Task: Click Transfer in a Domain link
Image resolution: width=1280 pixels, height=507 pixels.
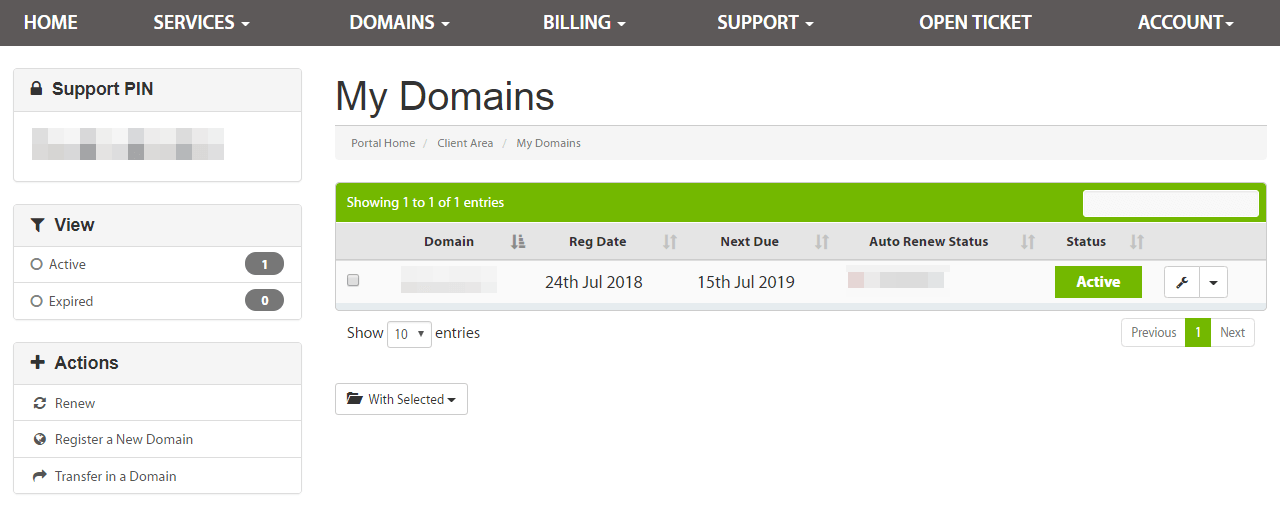Action: pos(115,476)
